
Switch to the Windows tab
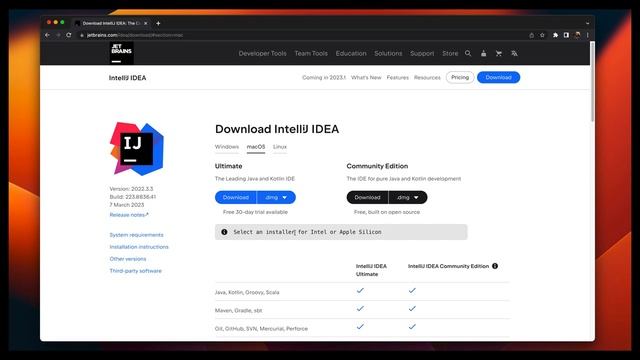point(227,147)
